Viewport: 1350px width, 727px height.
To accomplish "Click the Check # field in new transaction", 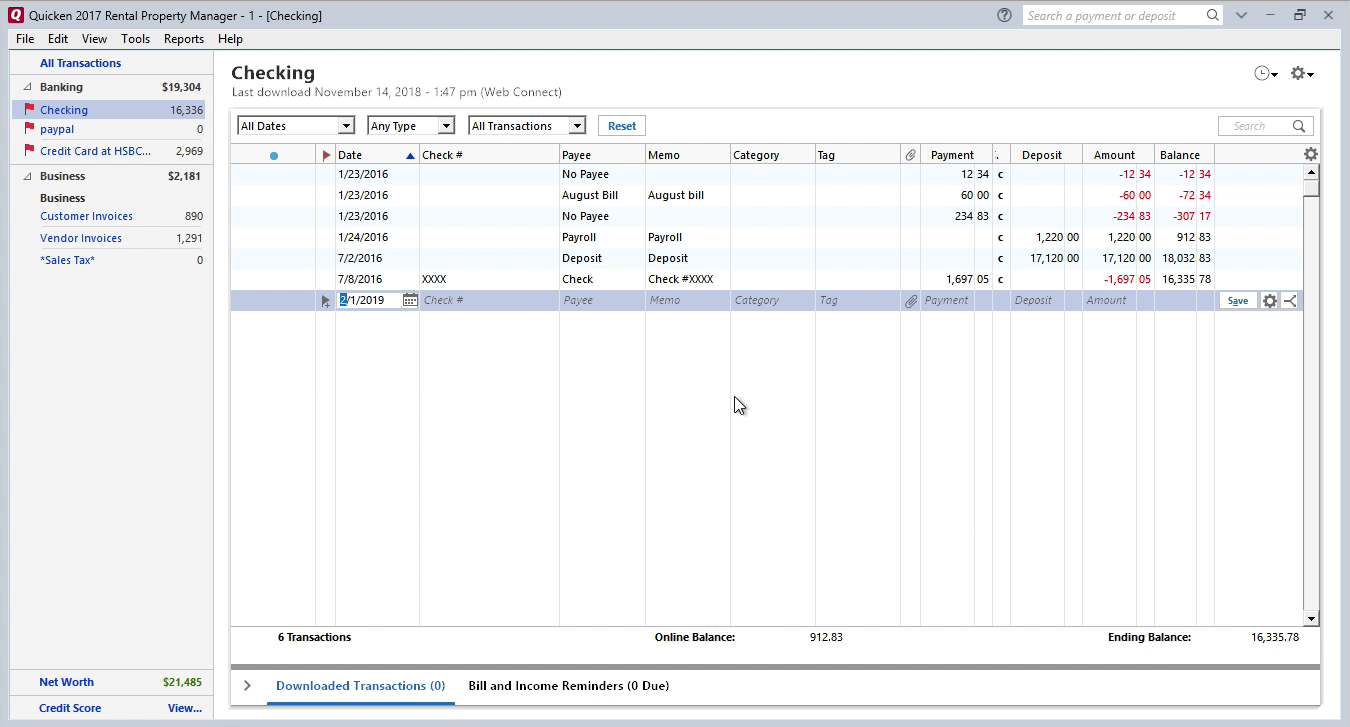I will (489, 300).
